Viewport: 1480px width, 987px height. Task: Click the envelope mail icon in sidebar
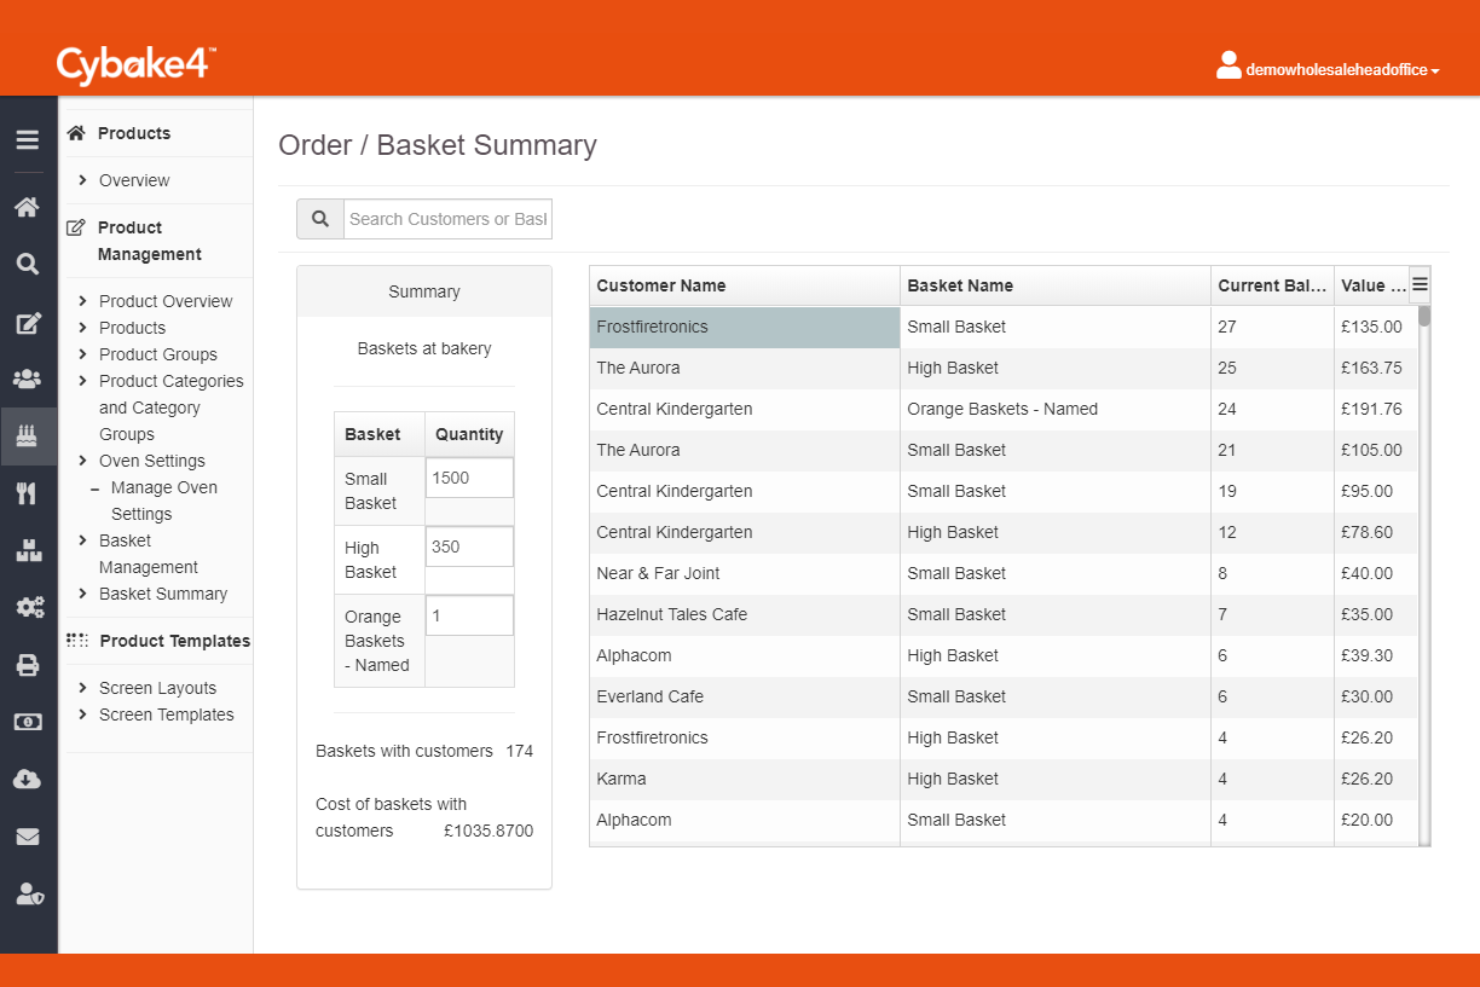click(x=27, y=837)
